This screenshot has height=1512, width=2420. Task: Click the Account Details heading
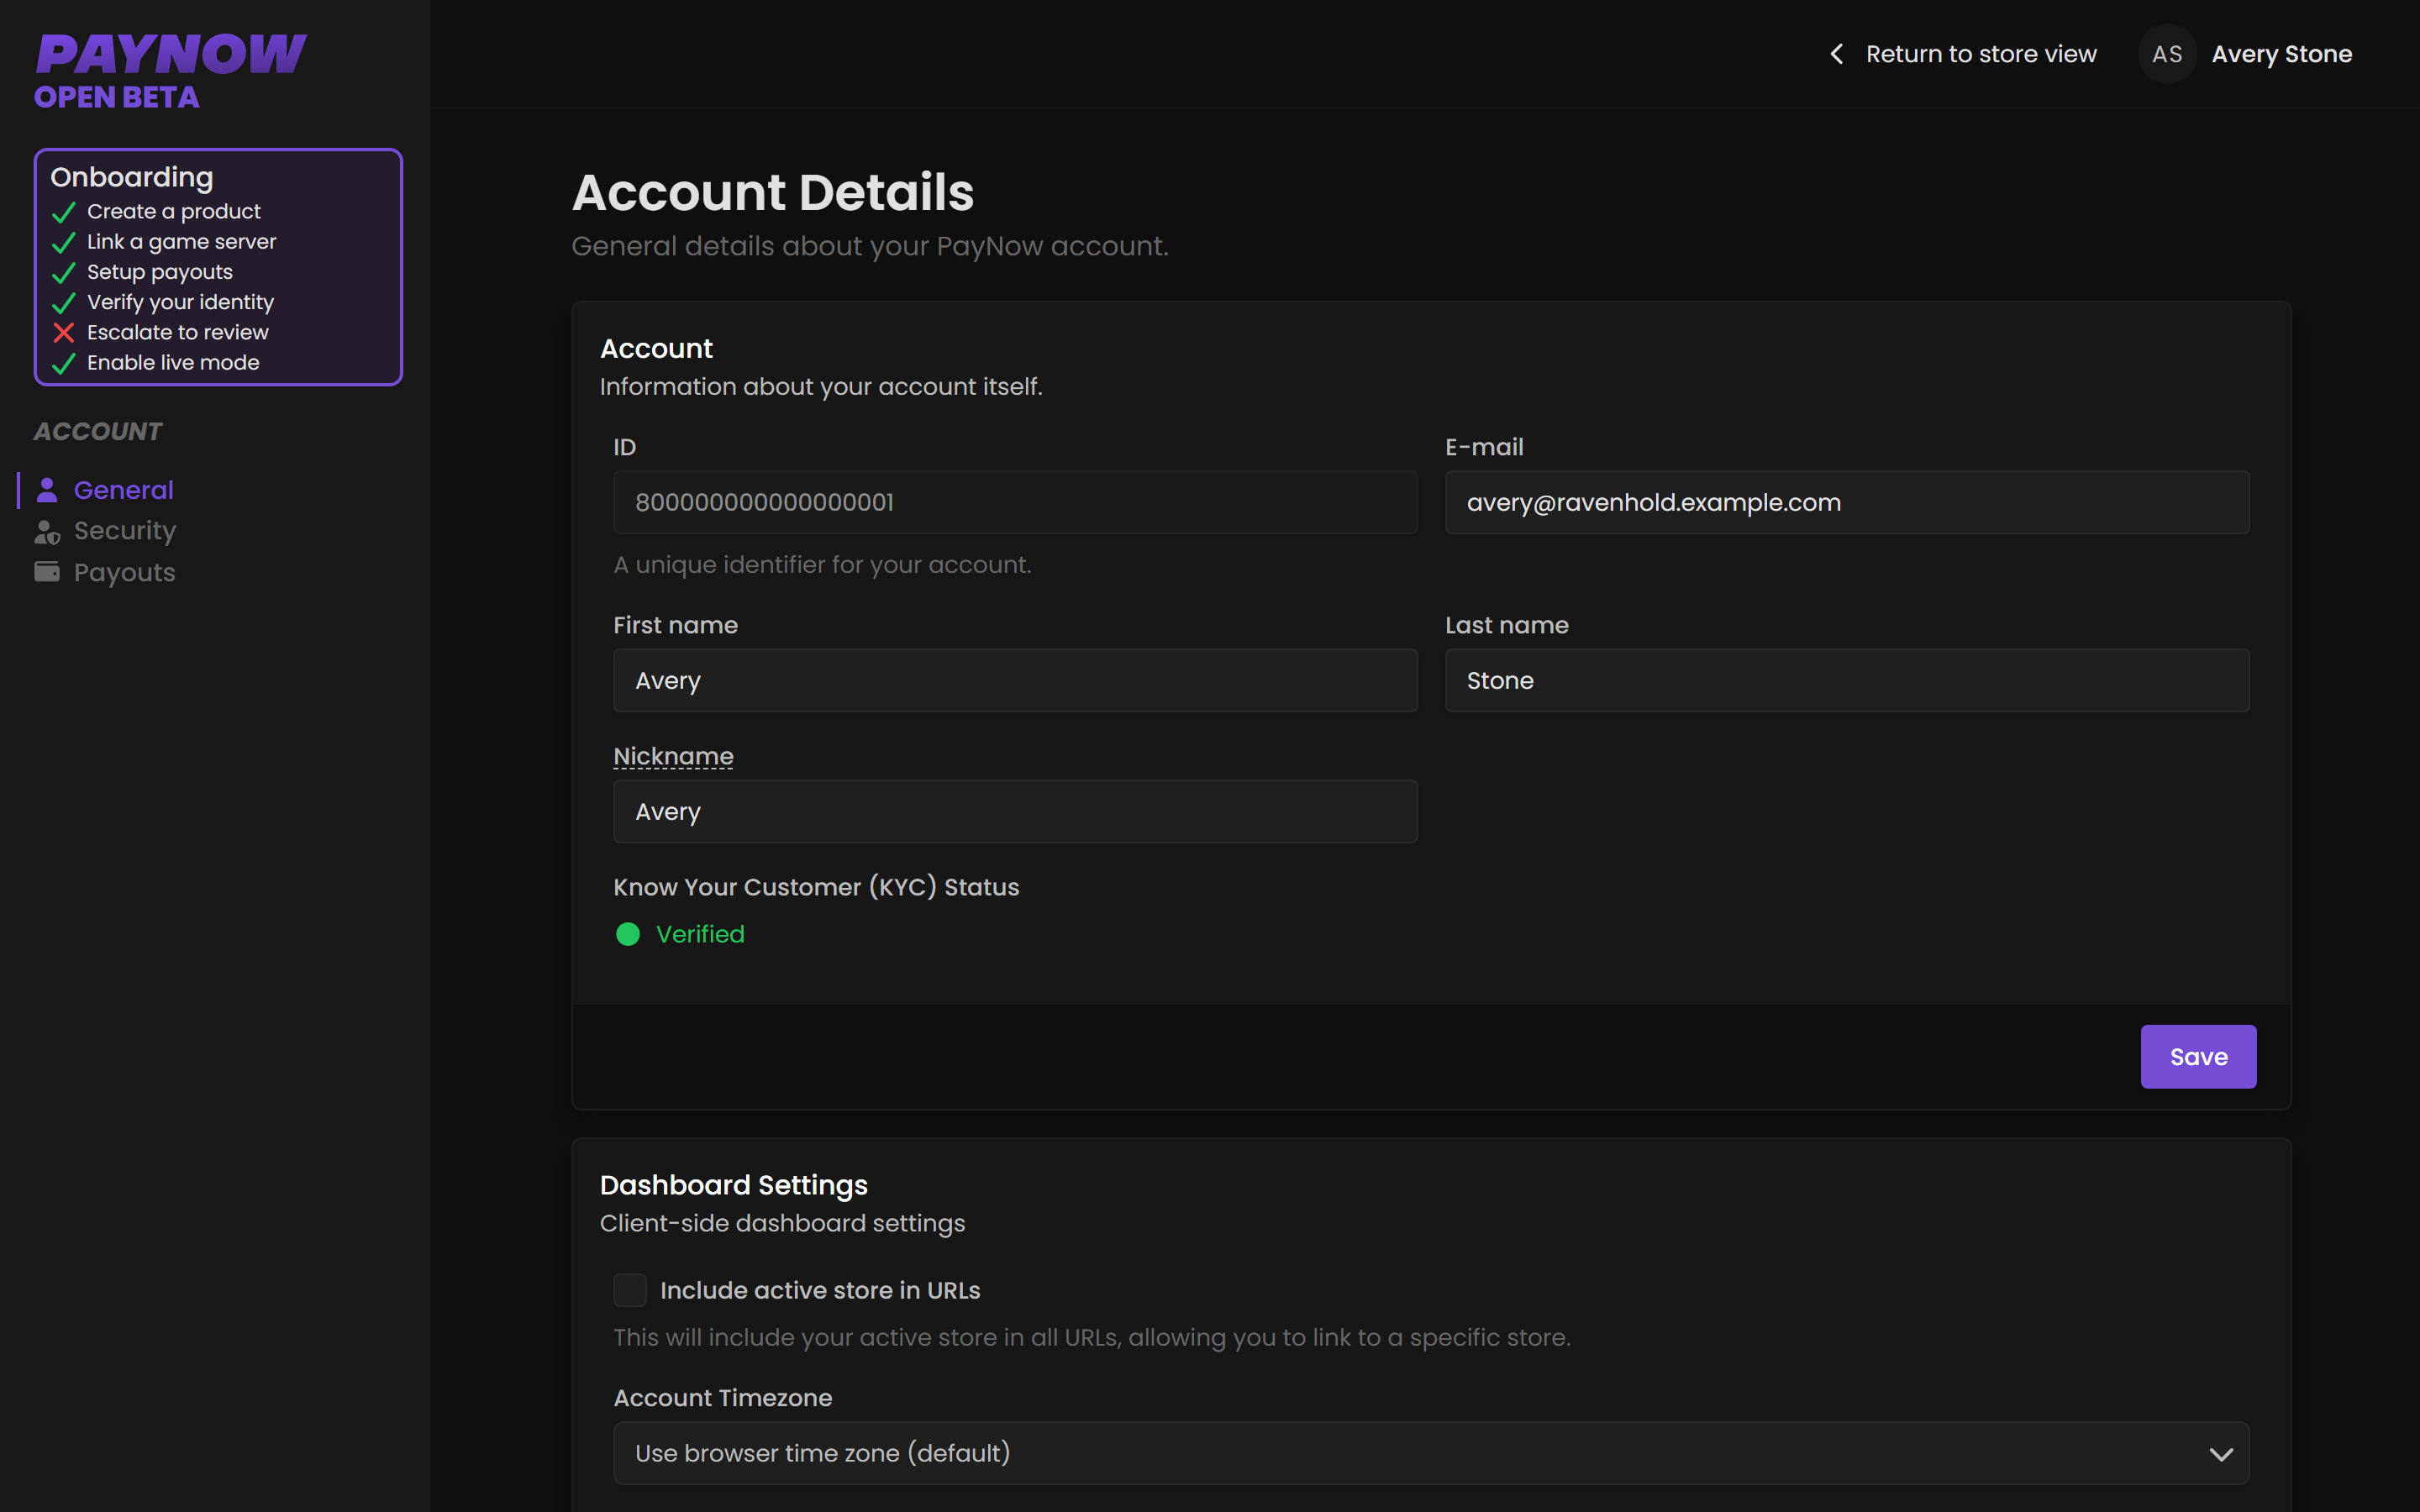click(x=773, y=192)
